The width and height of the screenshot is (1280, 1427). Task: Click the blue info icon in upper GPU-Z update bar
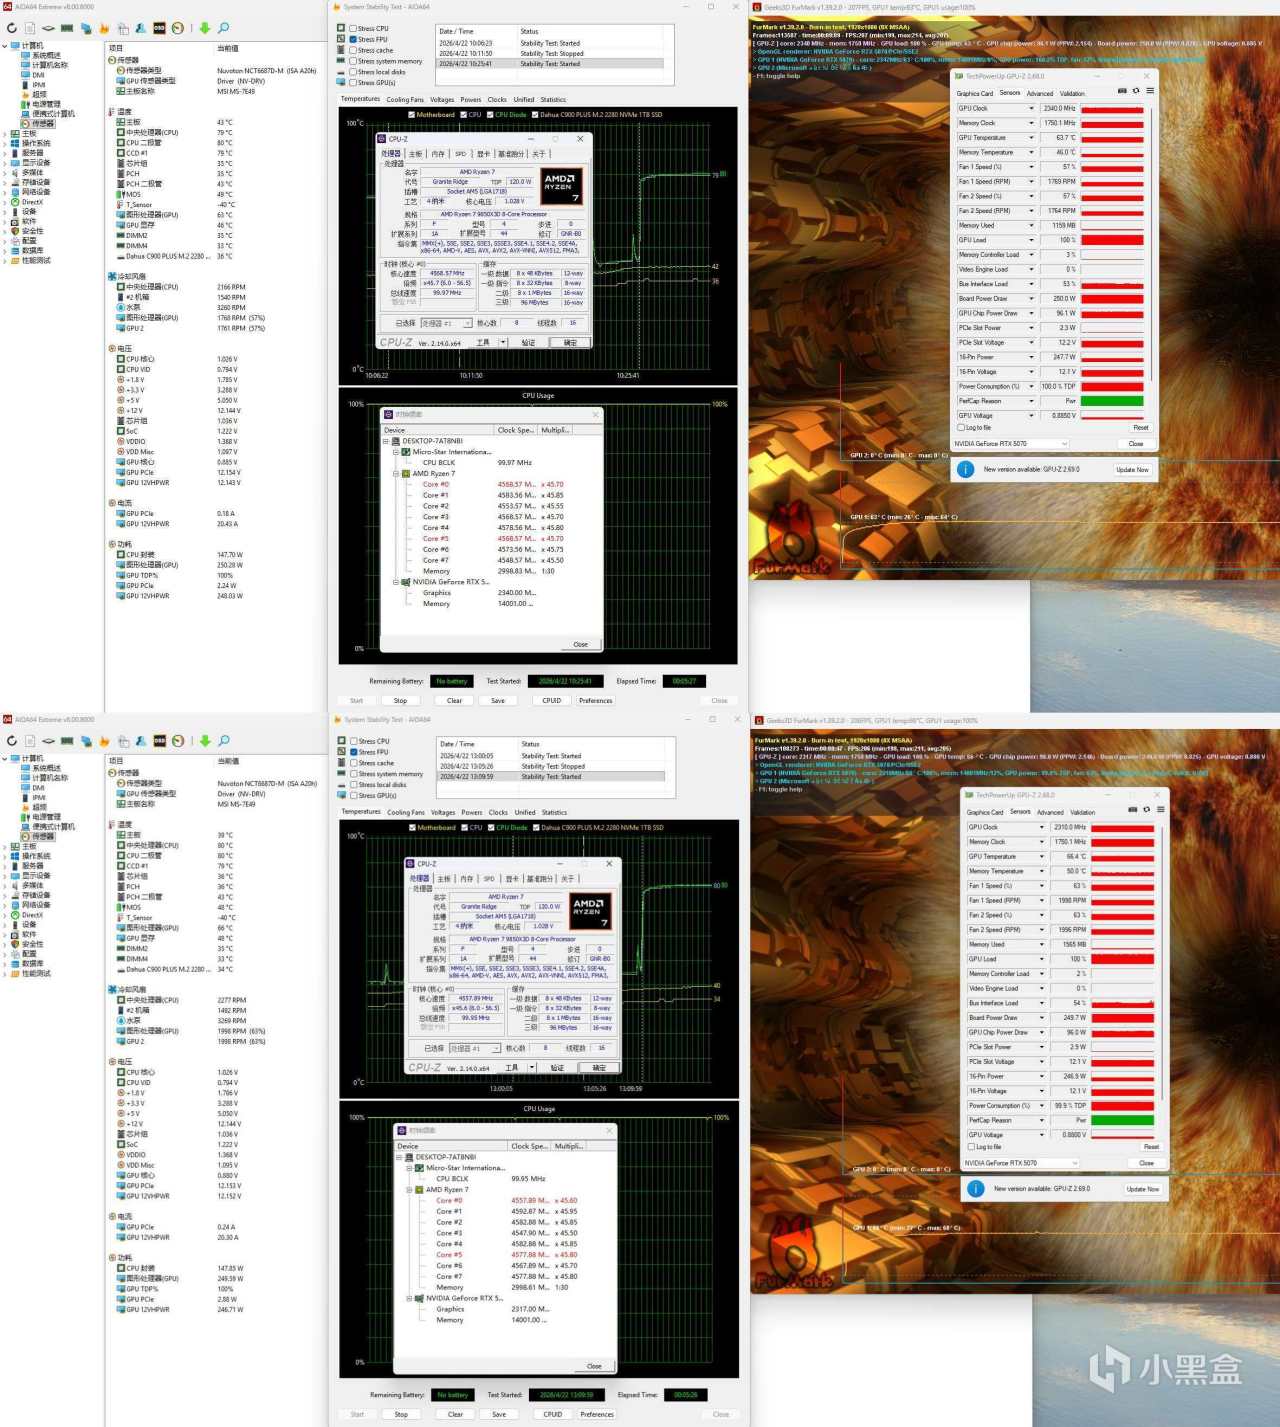[x=965, y=469]
